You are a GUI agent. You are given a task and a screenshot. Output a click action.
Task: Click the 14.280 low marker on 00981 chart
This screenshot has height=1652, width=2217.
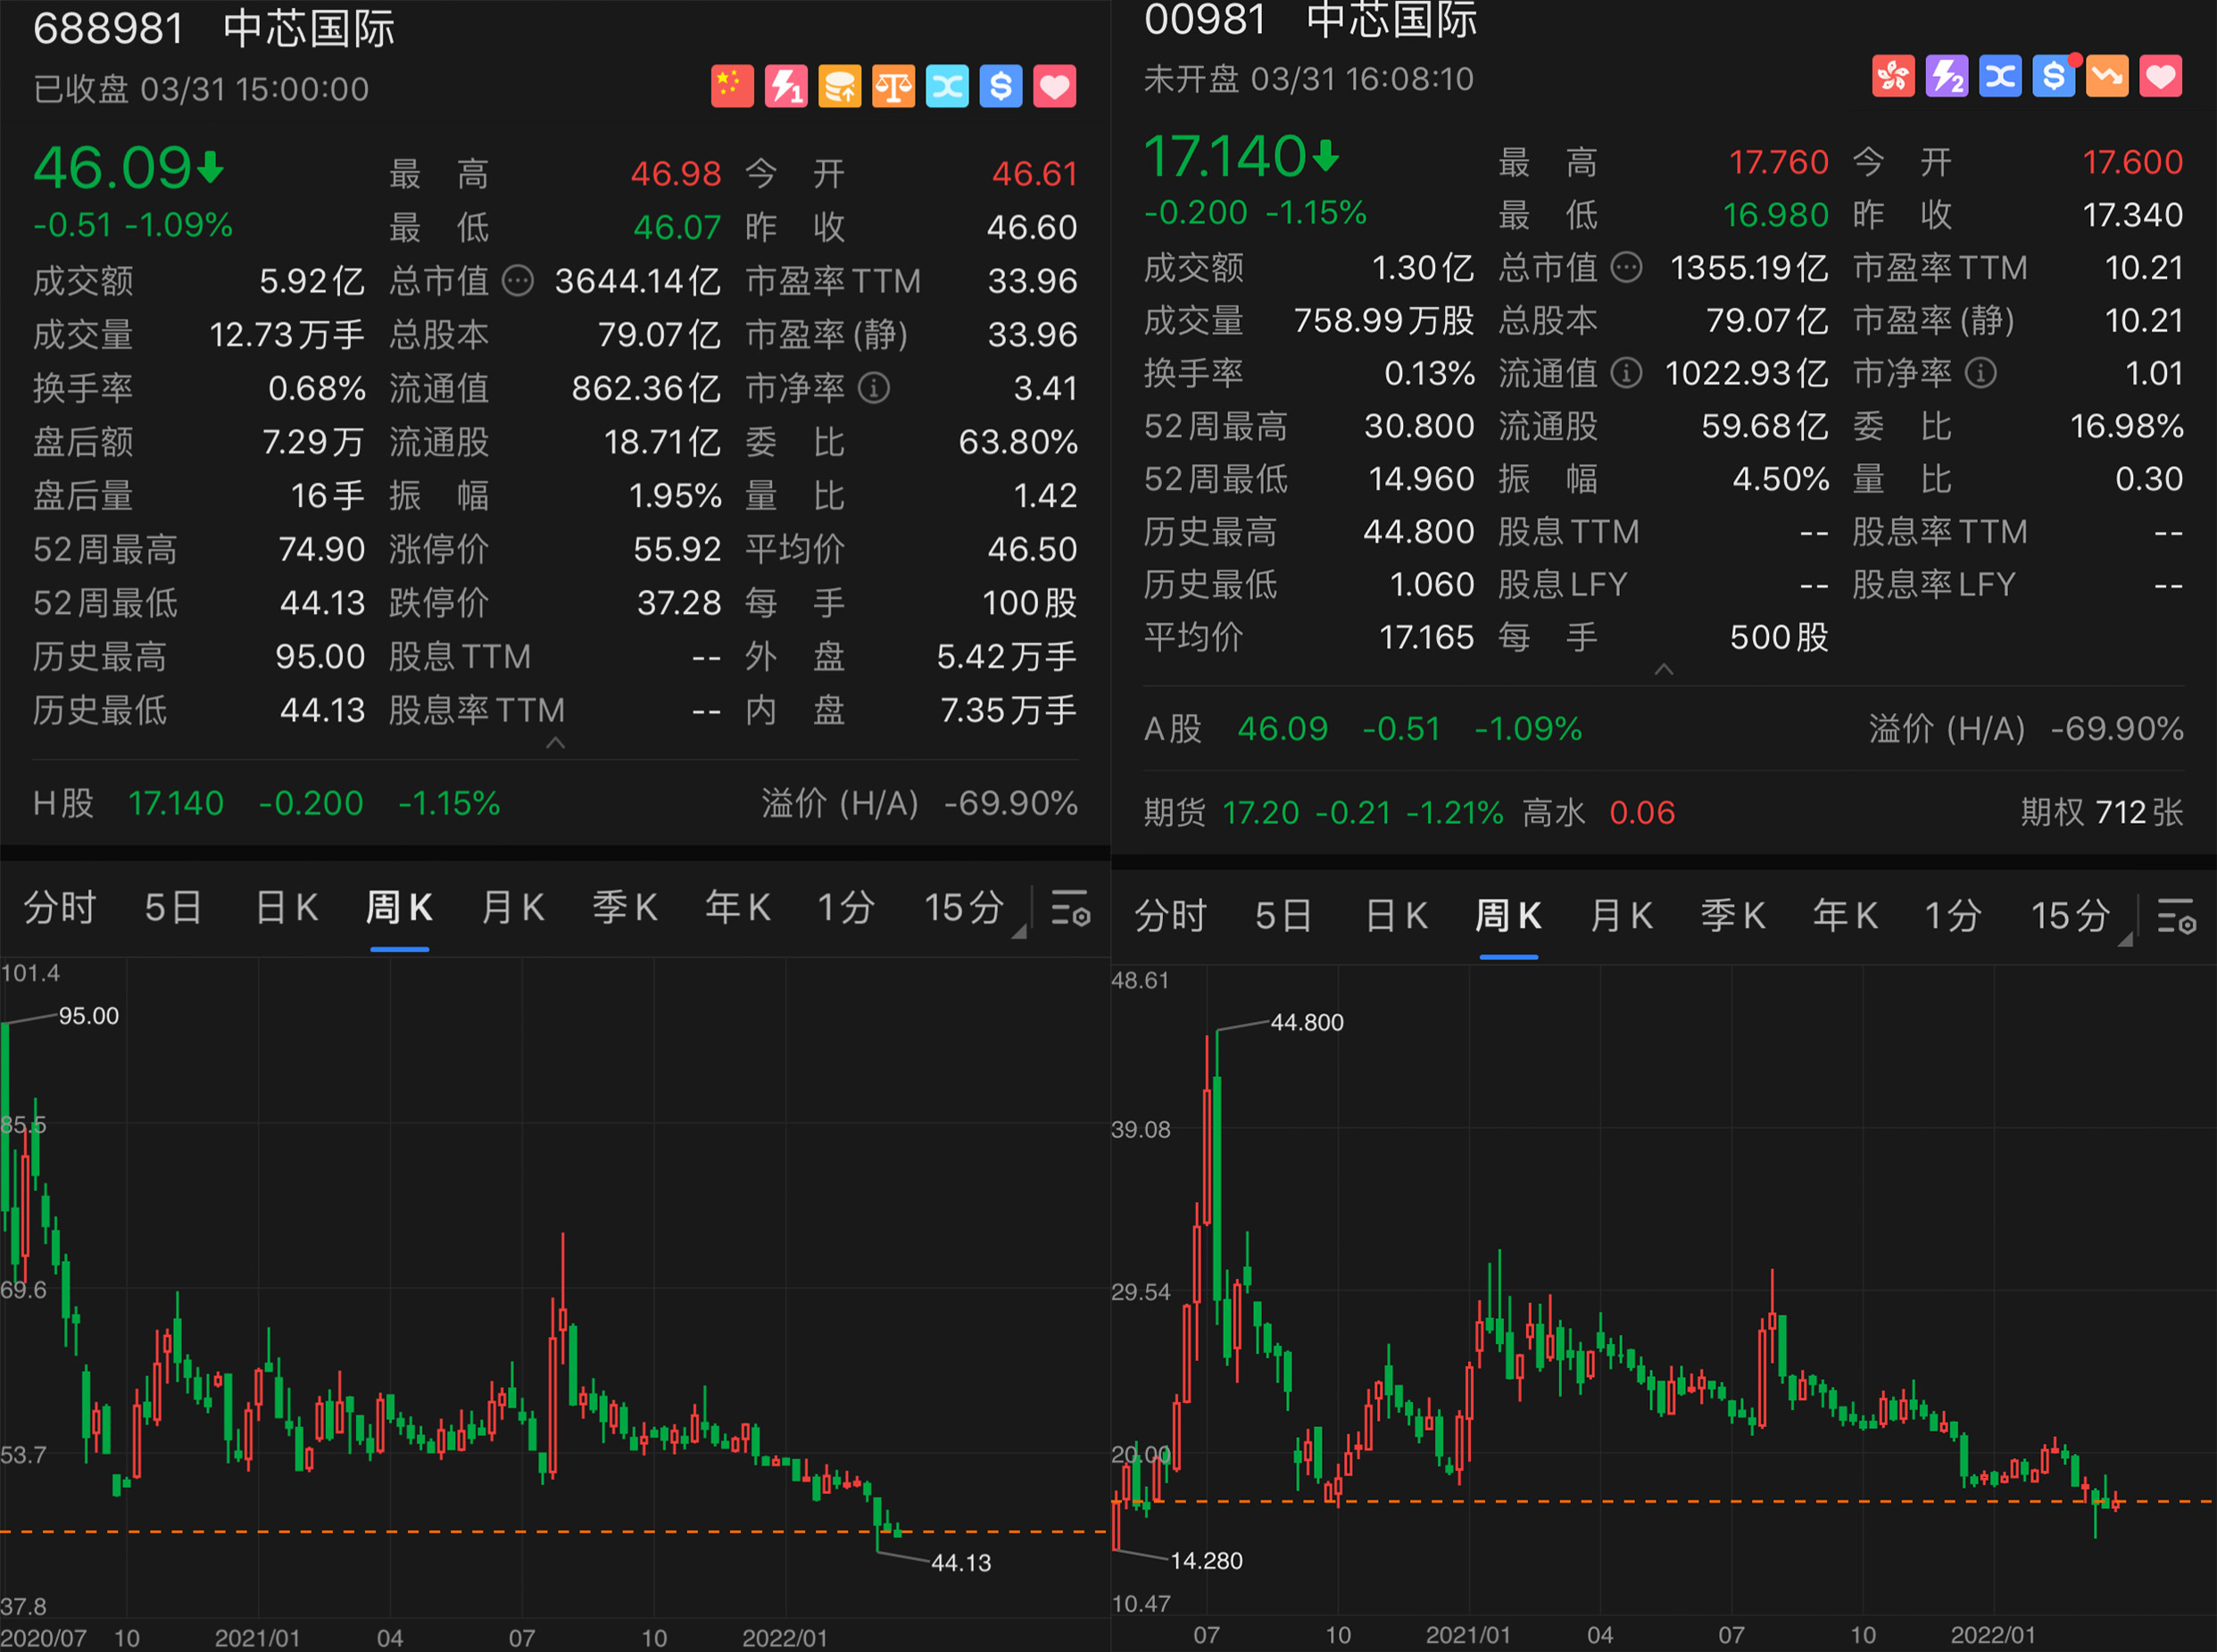point(1206,1561)
